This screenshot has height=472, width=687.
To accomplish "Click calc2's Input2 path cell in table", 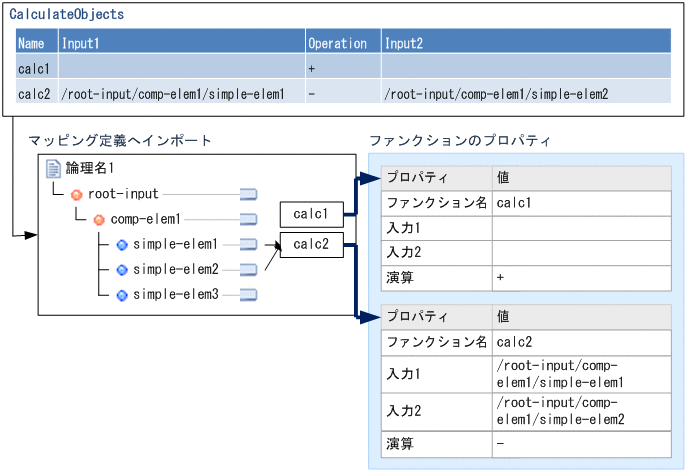I will tap(524, 93).
